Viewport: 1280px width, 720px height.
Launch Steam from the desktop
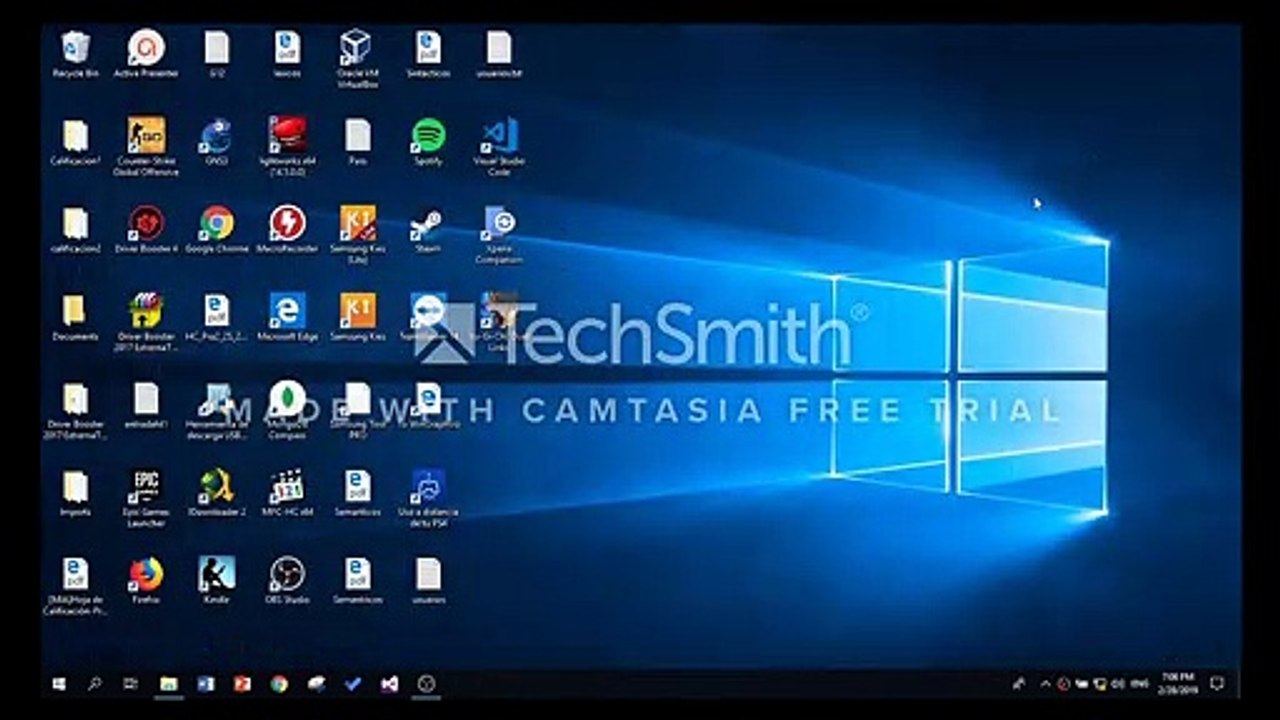coord(428,230)
